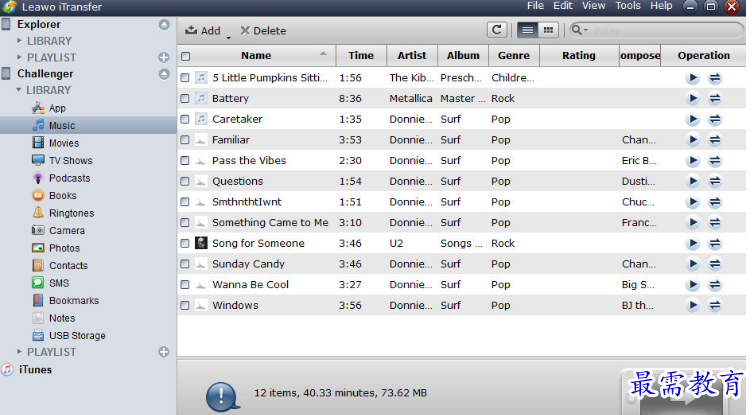The width and height of the screenshot is (752, 415).
Task: Switch to grid thumbnail view
Action: click(548, 30)
